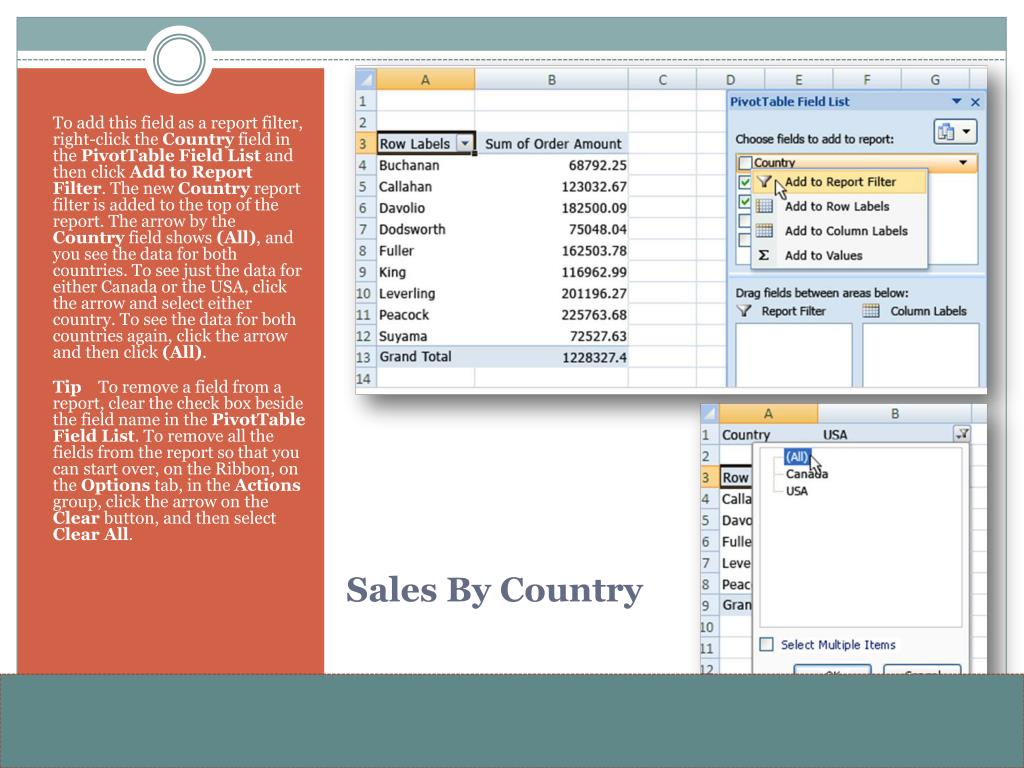Click the Column Labels grid icon in the areas section
1024x768 pixels.
pos(871,311)
